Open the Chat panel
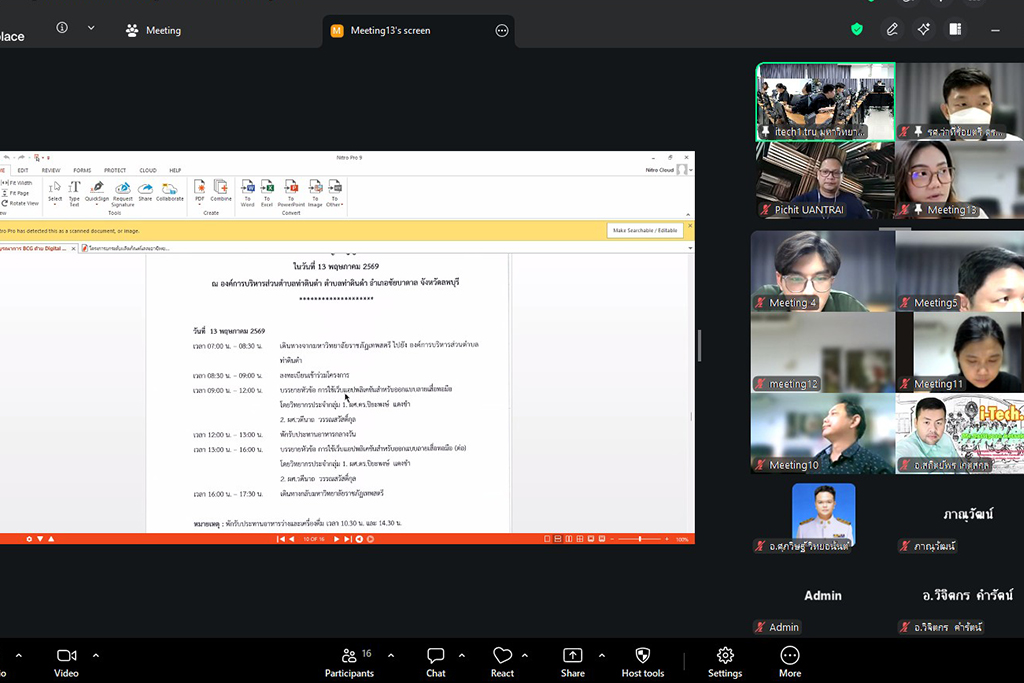Screen dimensions: 1024x683 pos(436,661)
